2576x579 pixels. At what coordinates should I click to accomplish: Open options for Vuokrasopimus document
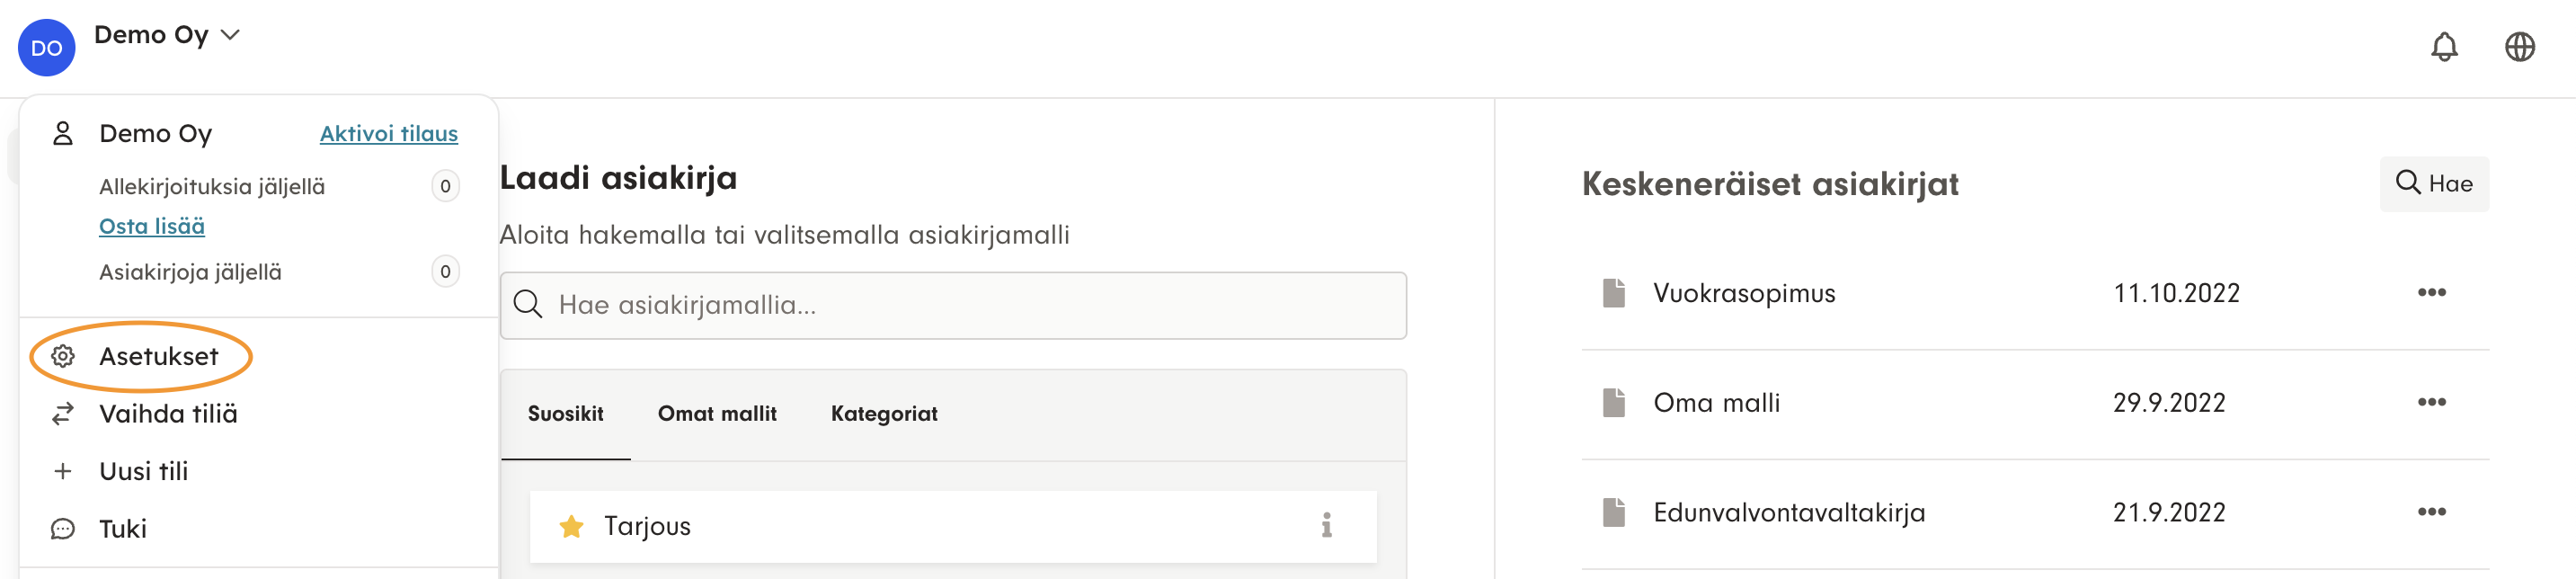2431,293
